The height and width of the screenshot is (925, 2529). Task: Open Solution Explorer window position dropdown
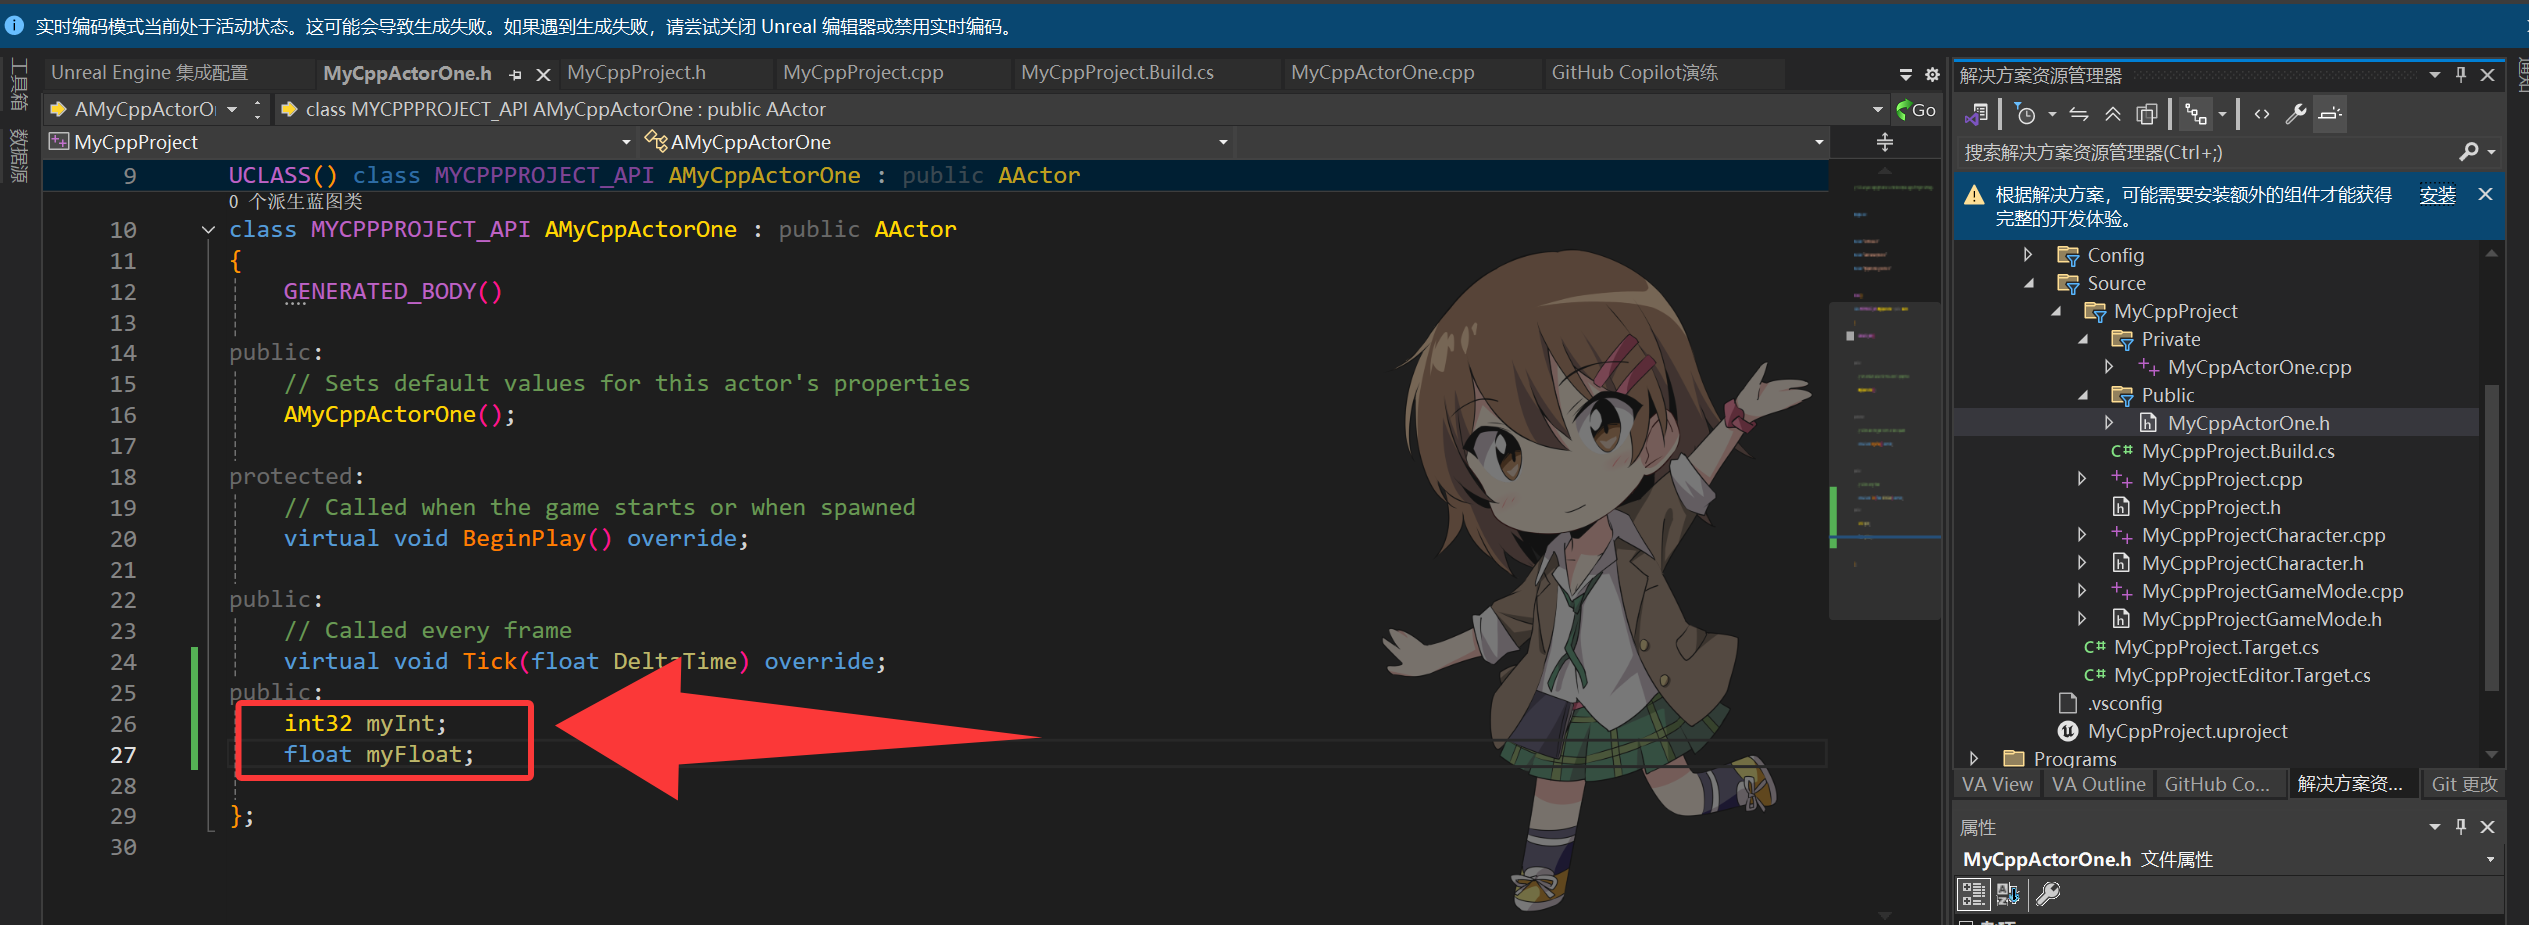coord(2435,75)
